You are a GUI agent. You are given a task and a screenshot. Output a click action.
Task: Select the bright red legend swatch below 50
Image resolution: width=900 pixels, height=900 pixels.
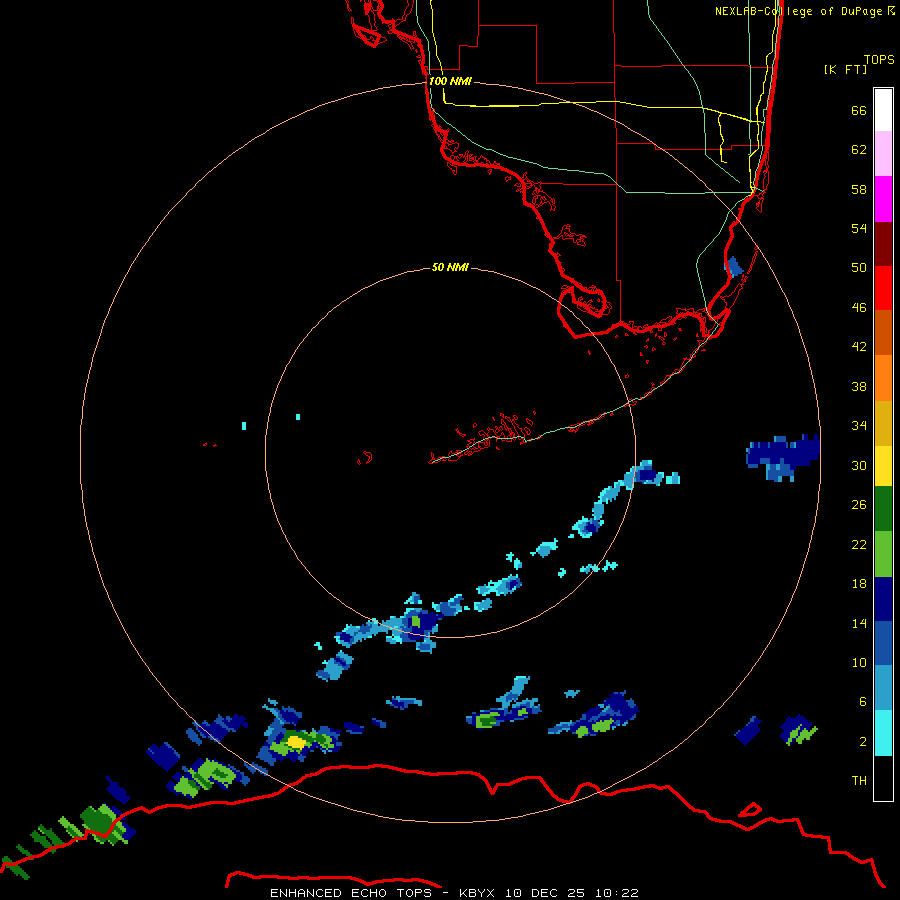(x=883, y=288)
